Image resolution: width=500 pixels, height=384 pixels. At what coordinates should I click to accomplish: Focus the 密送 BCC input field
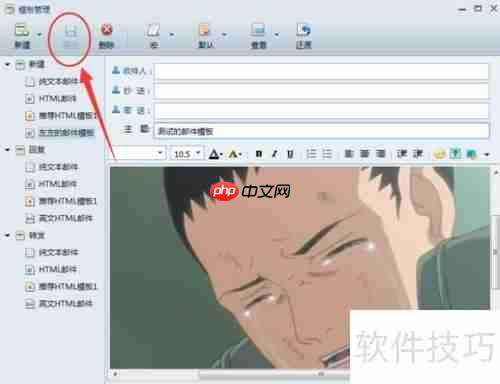click(321, 110)
